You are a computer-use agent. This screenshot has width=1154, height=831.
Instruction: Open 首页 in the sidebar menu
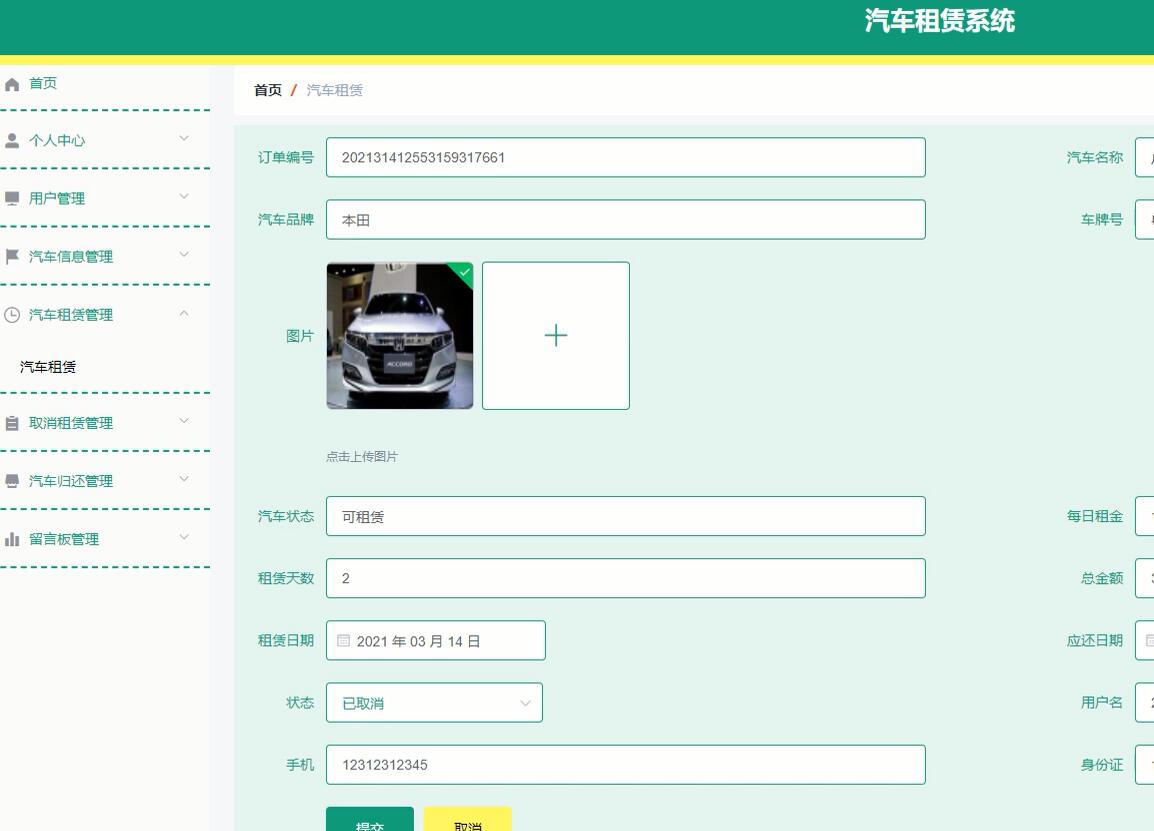(43, 83)
